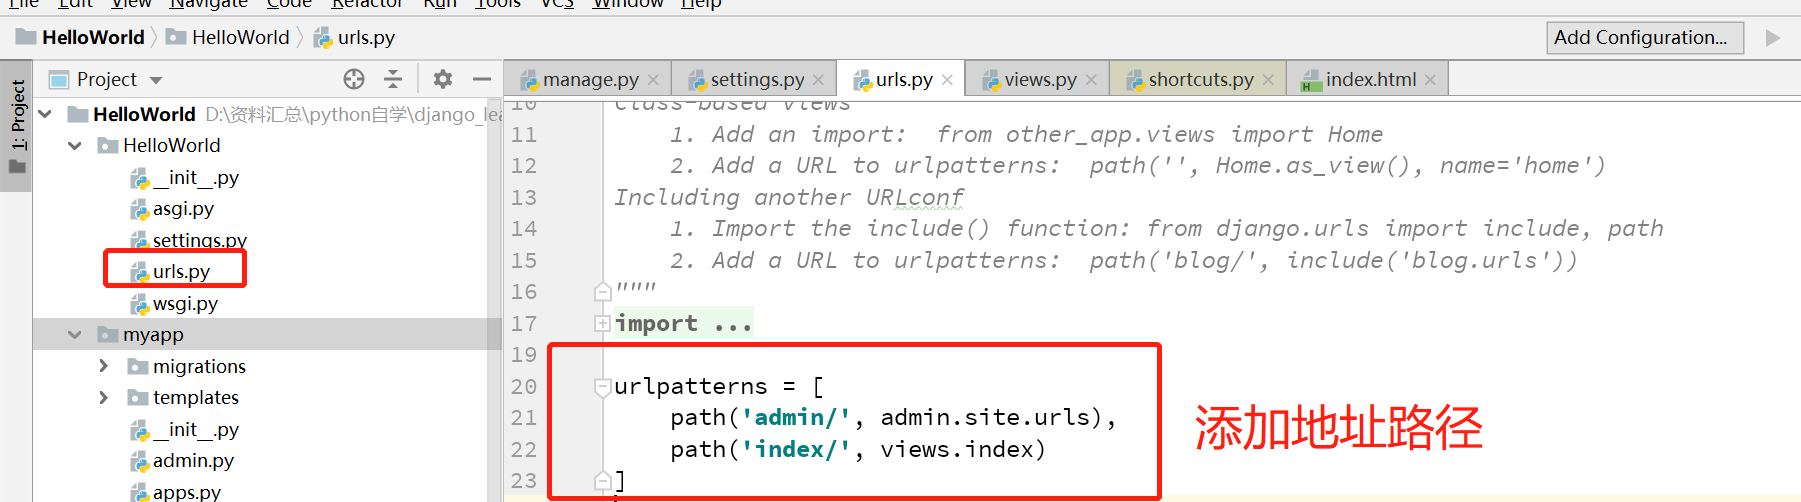Switch to the shortcuts.py tab
This screenshot has width=1801, height=502.
click(x=1200, y=80)
